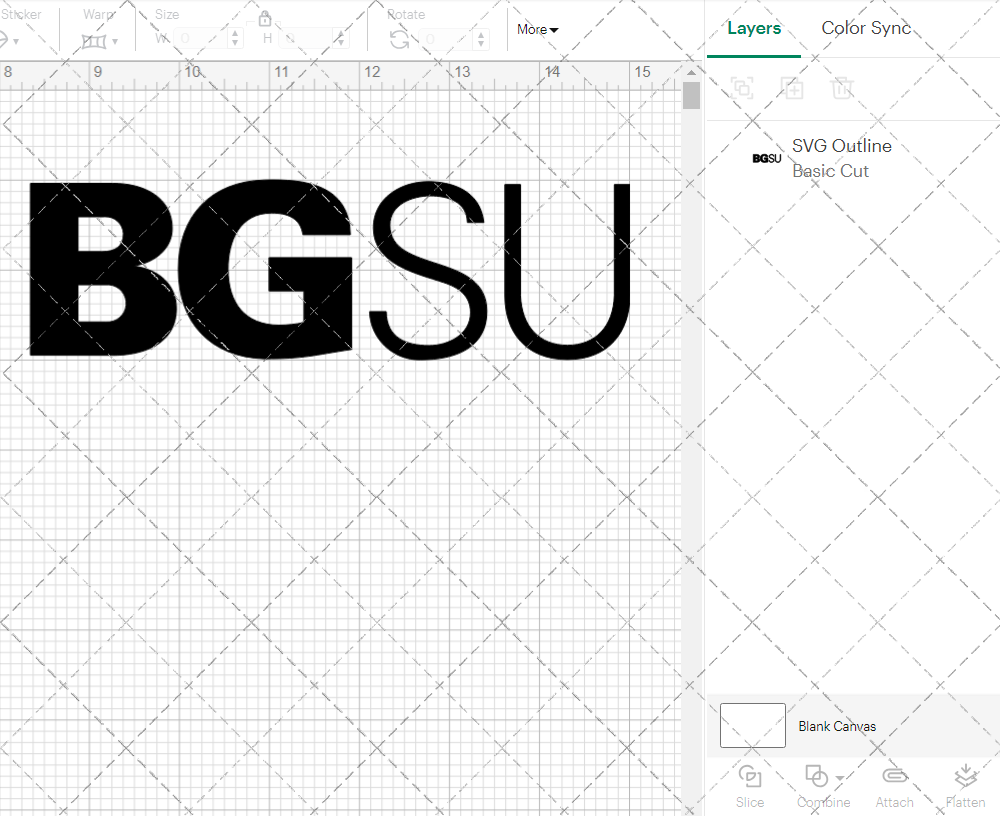Image resolution: width=1000 pixels, height=816 pixels.
Task: Switch to the Layers tab
Action: click(754, 28)
